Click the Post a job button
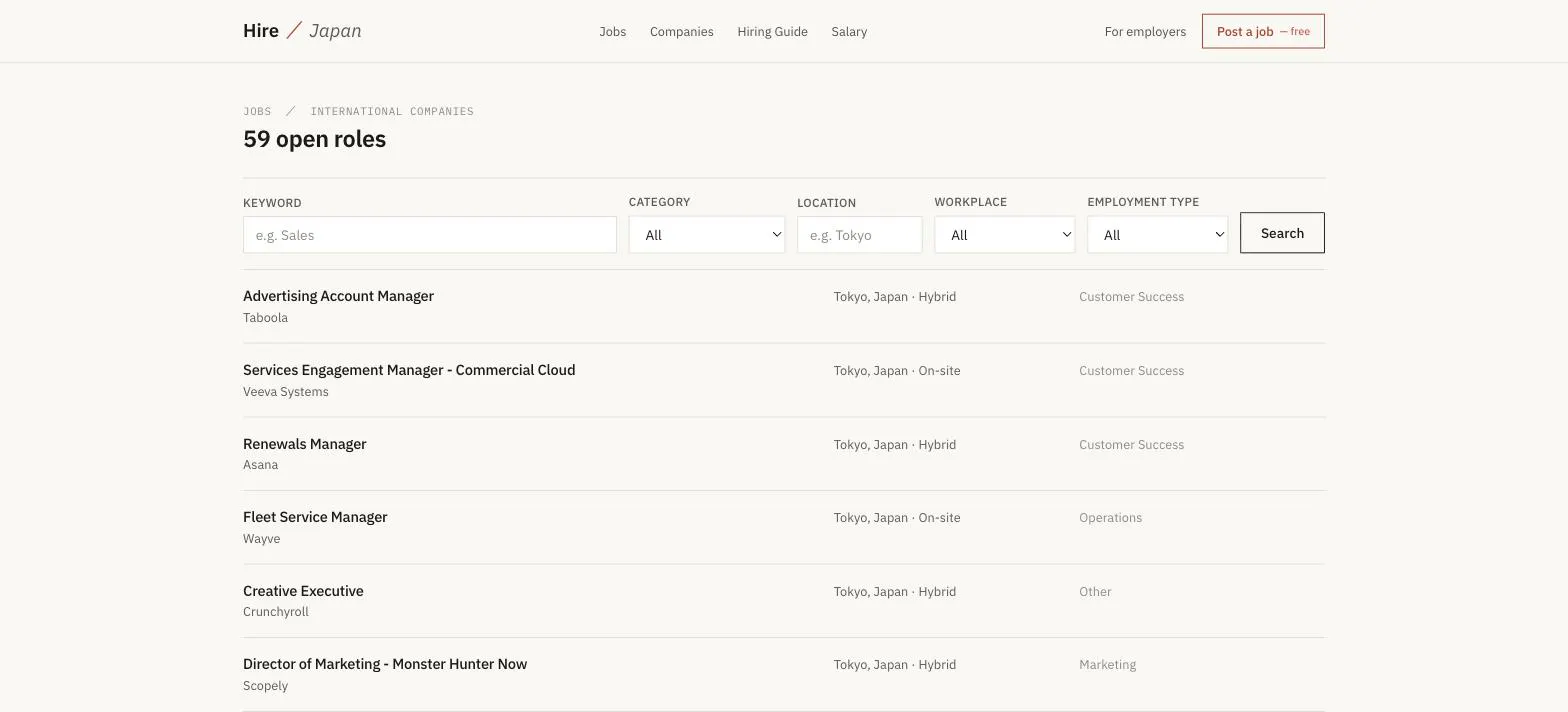This screenshot has height=712, width=1568. (1263, 31)
